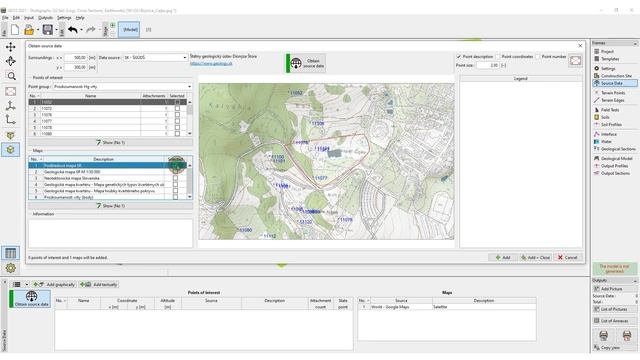Screen dimensions: 640x360
Task: Click the 2D axes view icon
Action: (x=11, y=120)
